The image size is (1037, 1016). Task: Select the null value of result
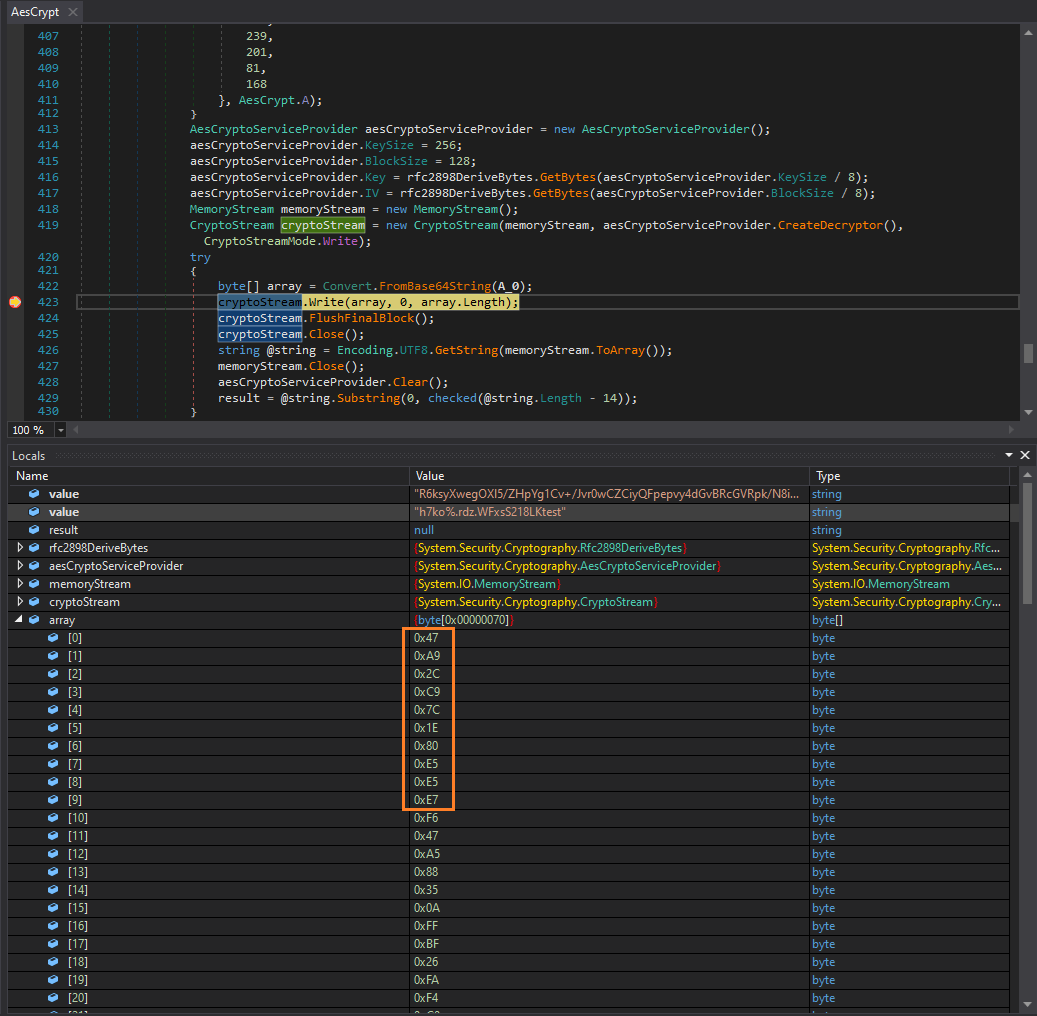click(424, 530)
